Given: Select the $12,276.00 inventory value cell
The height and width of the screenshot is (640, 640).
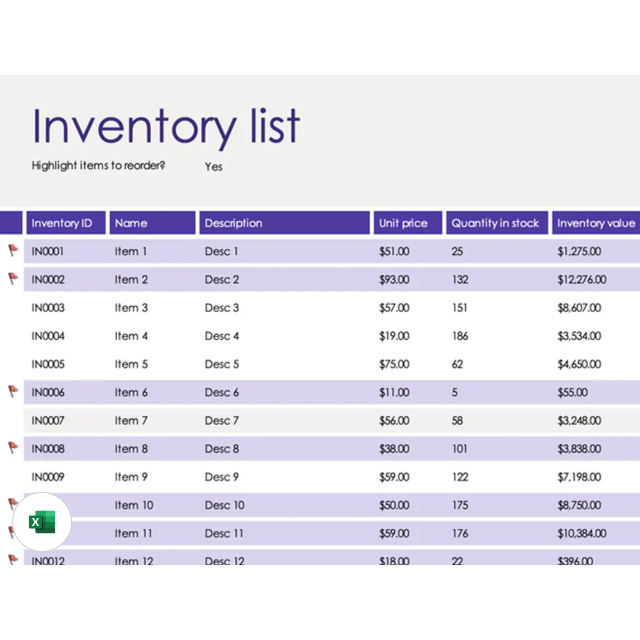Looking at the screenshot, I should point(582,280).
